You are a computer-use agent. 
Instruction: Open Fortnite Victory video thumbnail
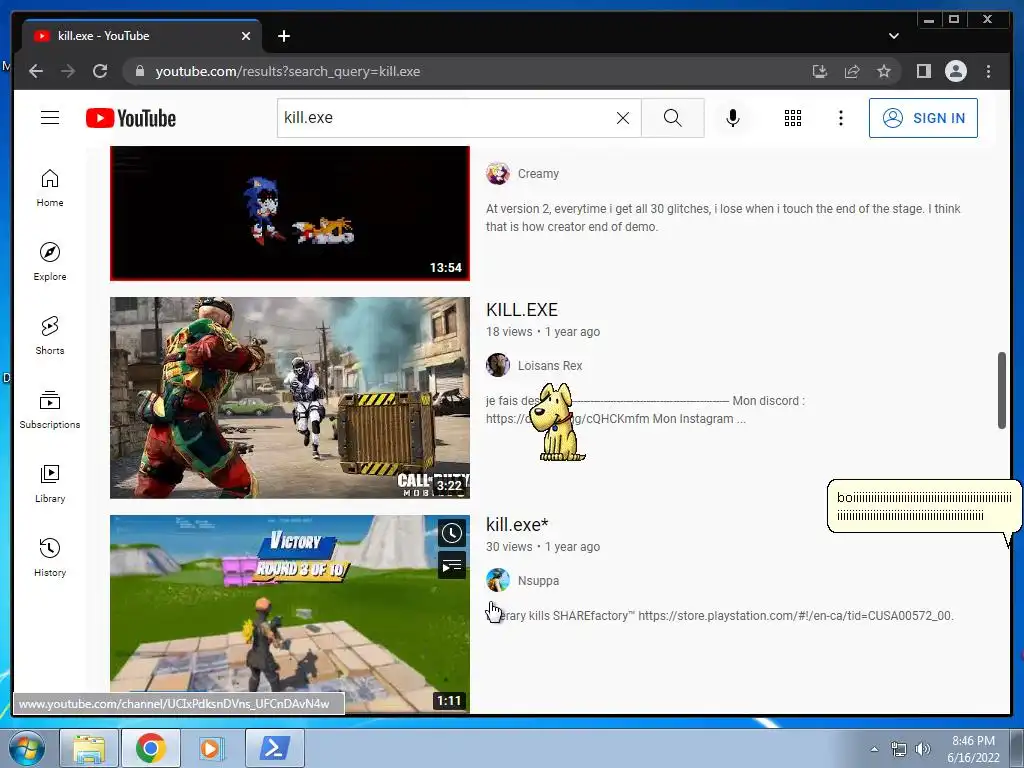click(289, 614)
